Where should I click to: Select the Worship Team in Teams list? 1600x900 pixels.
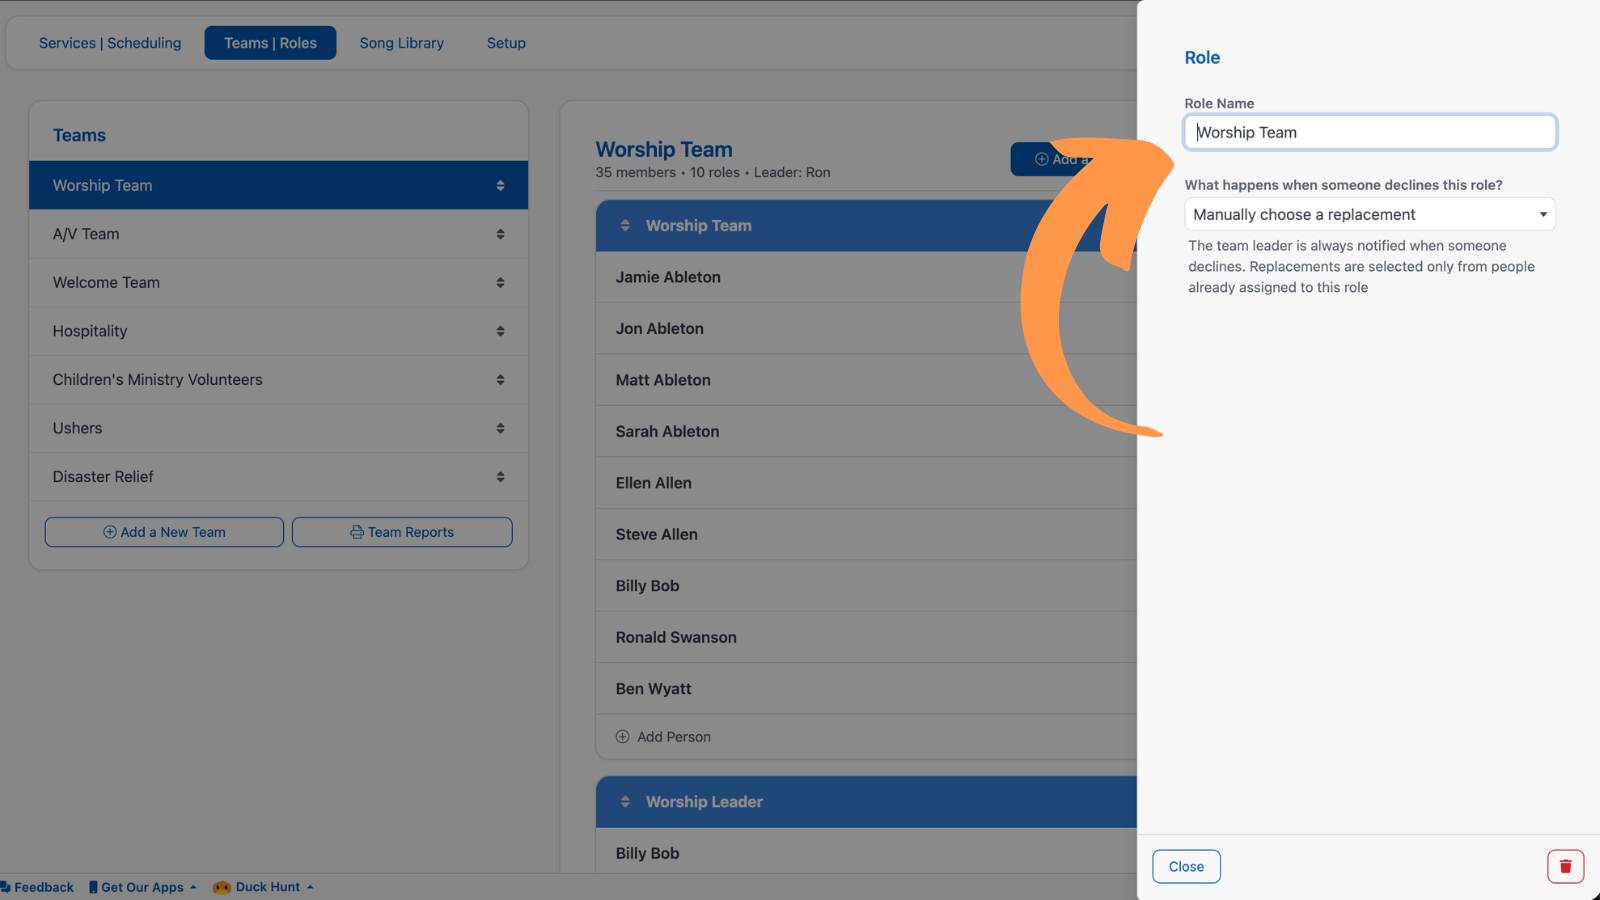pyautogui.click(x=278, y=186)
